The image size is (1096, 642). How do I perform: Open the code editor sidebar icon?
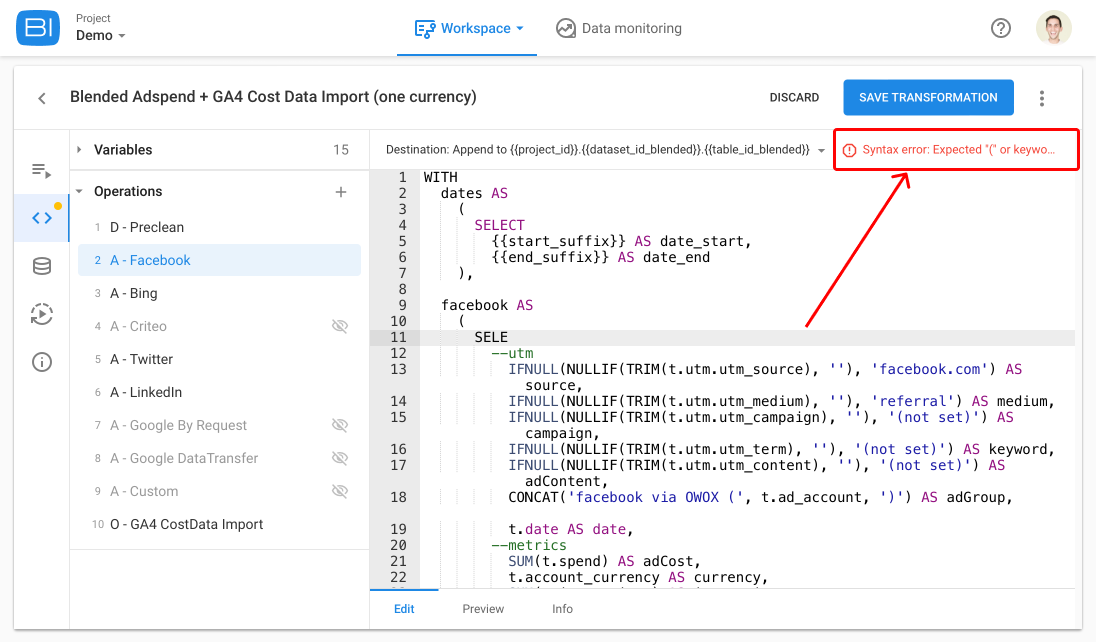[42, 218]
